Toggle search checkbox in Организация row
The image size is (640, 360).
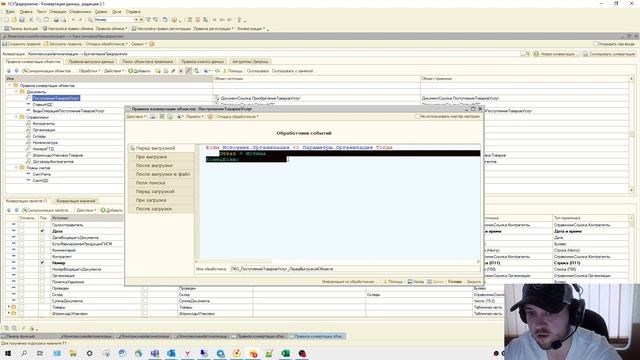[42, 276]
